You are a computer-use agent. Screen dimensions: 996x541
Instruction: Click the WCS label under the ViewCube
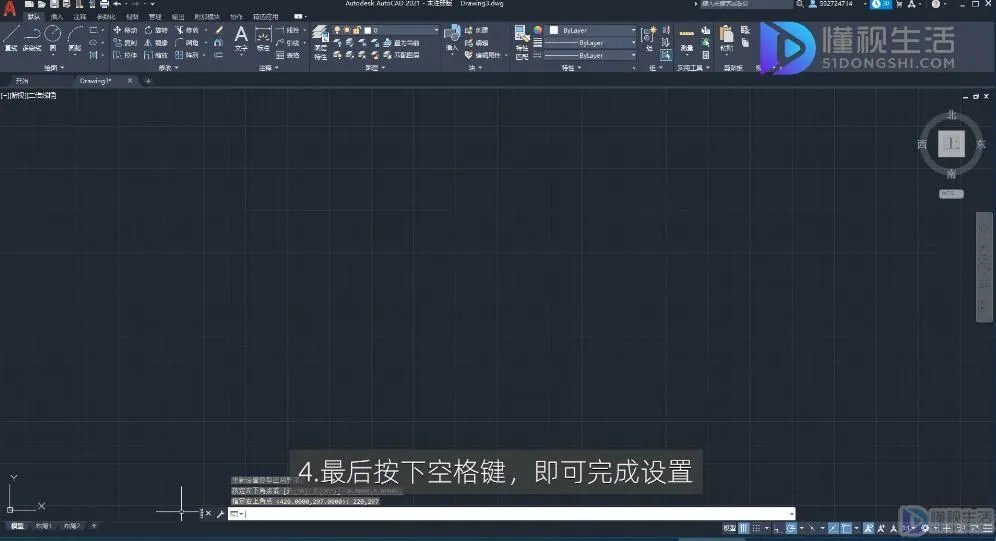[x=951, y=194]
